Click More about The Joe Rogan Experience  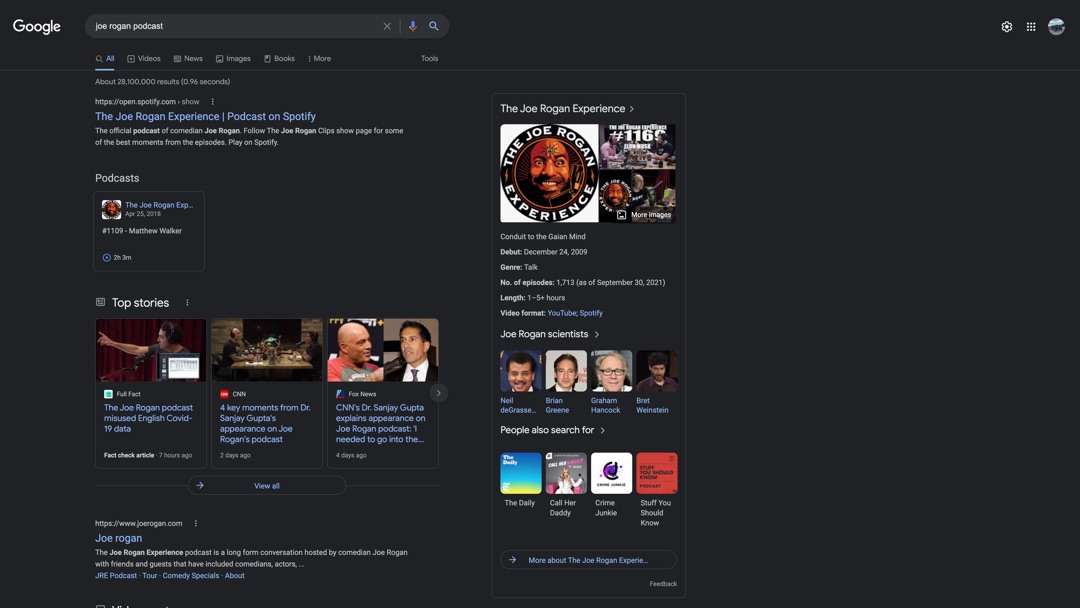click(x=588, y=560)
